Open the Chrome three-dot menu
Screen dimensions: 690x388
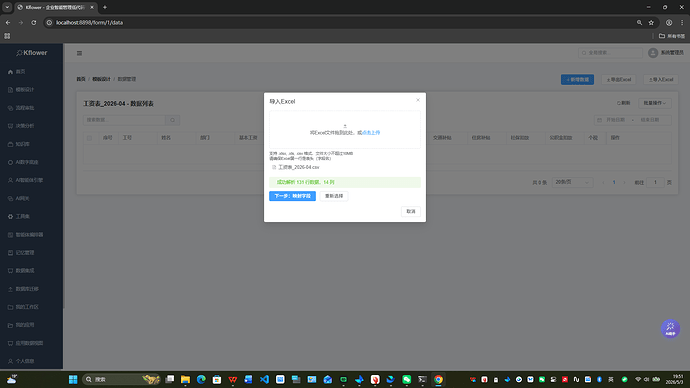[x=682, y=22]
